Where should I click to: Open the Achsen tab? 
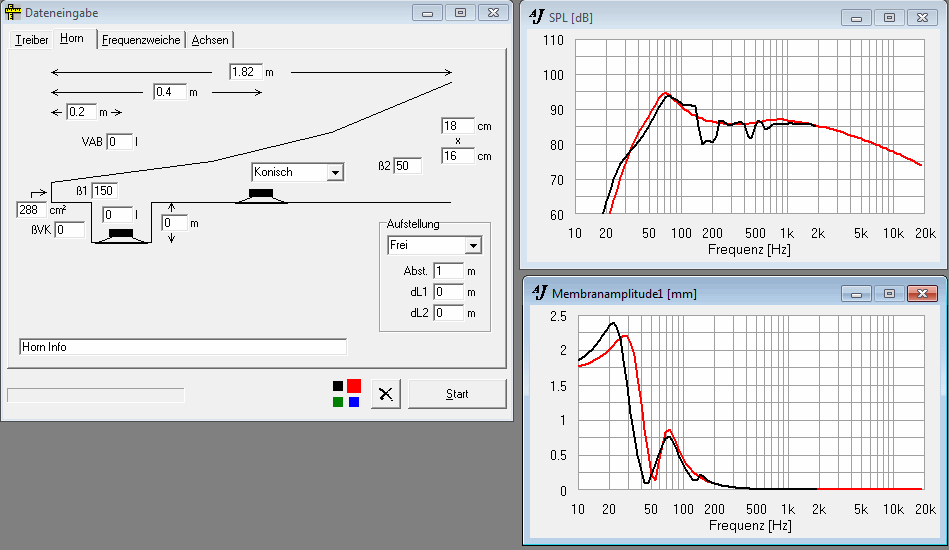pyautogui.click(x=210, y=40)
